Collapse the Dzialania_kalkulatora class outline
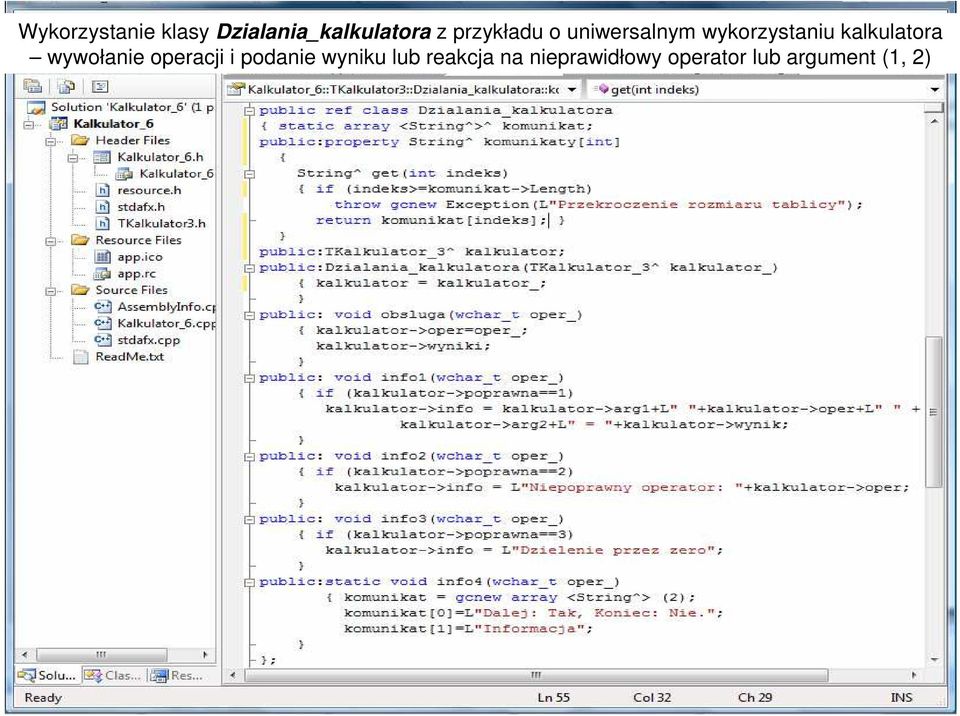The height and width of the screenshot is (716, 960). click(249, 111)
